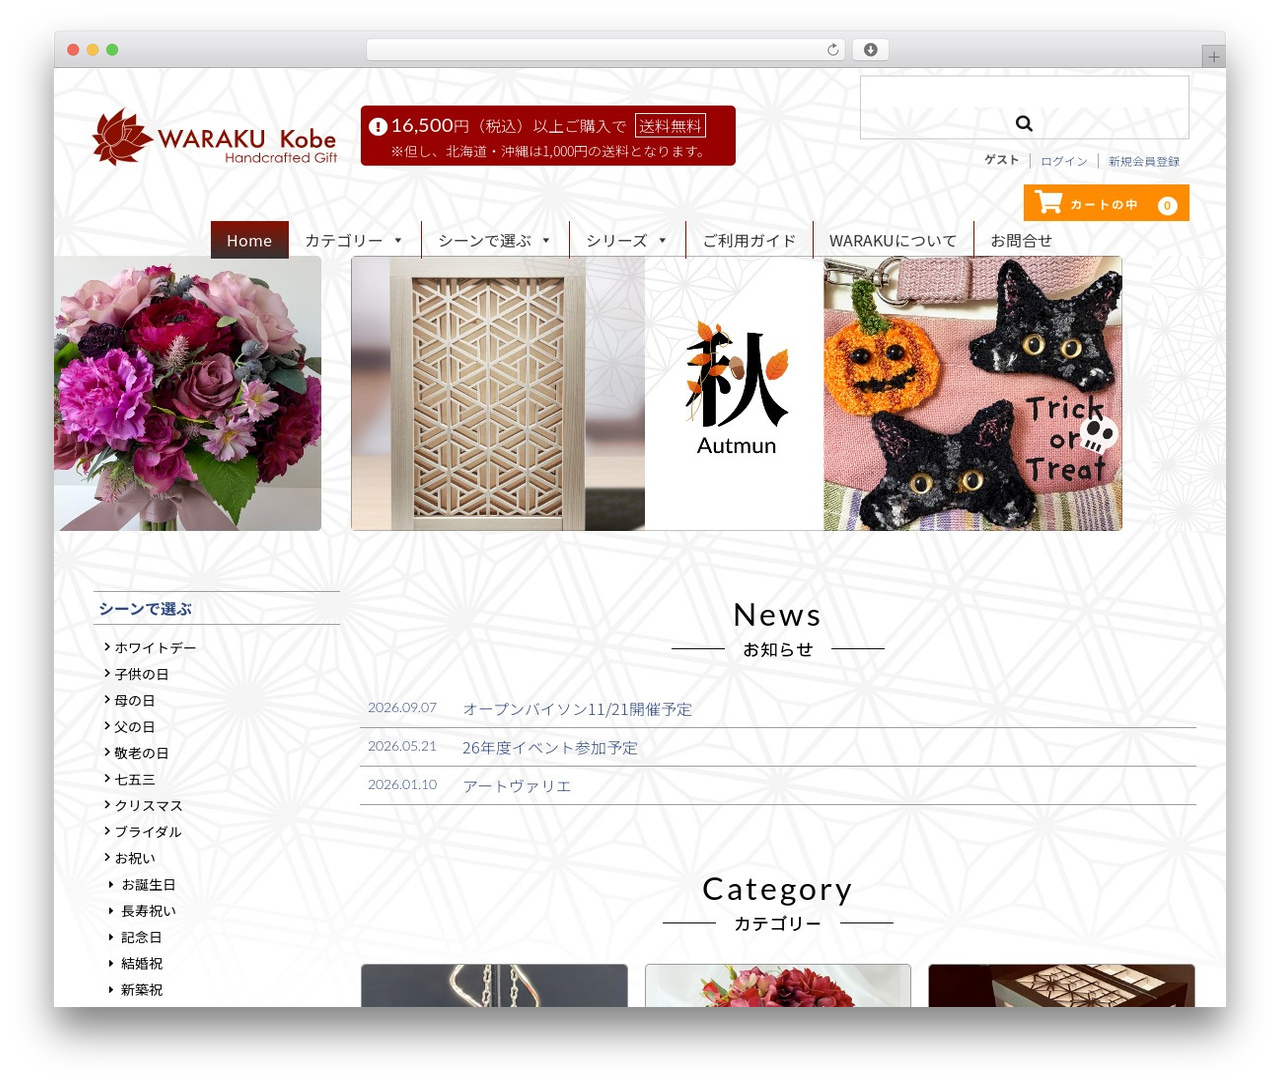Click the ログイン link
The image size is (1280, 1084).
[1064, 161]
